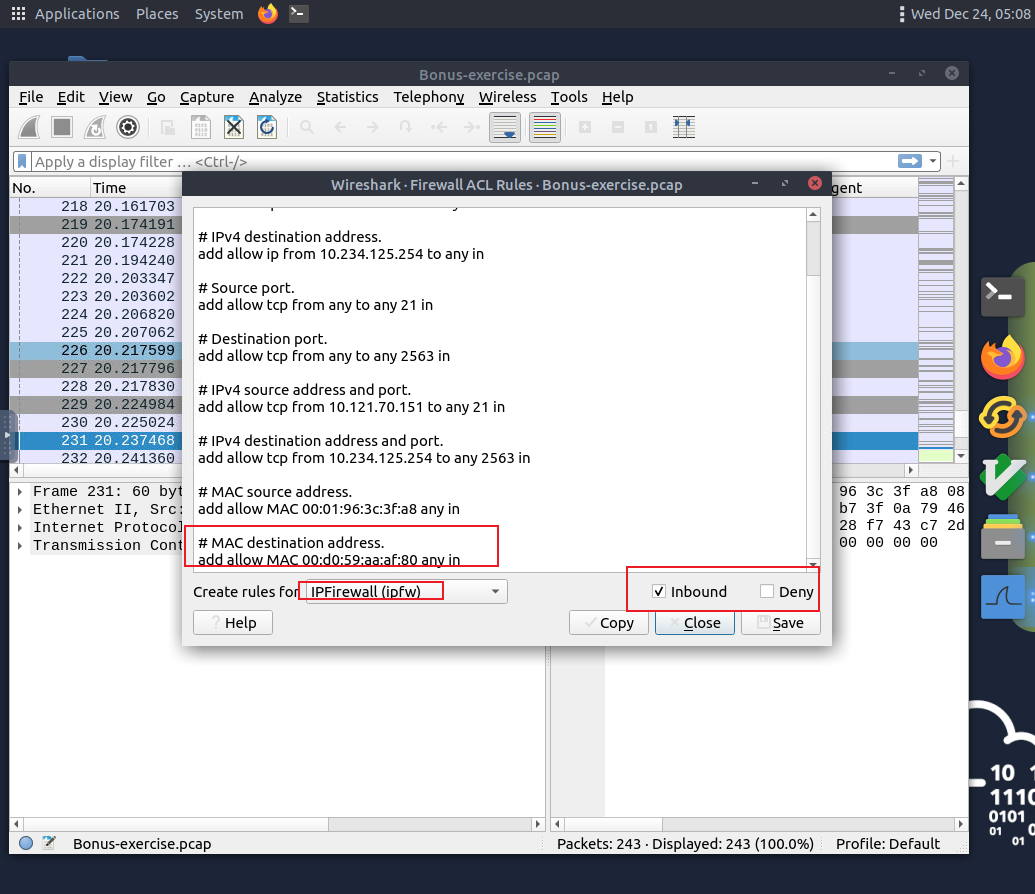Open the expert information status bar icon

tap(26, 843)
